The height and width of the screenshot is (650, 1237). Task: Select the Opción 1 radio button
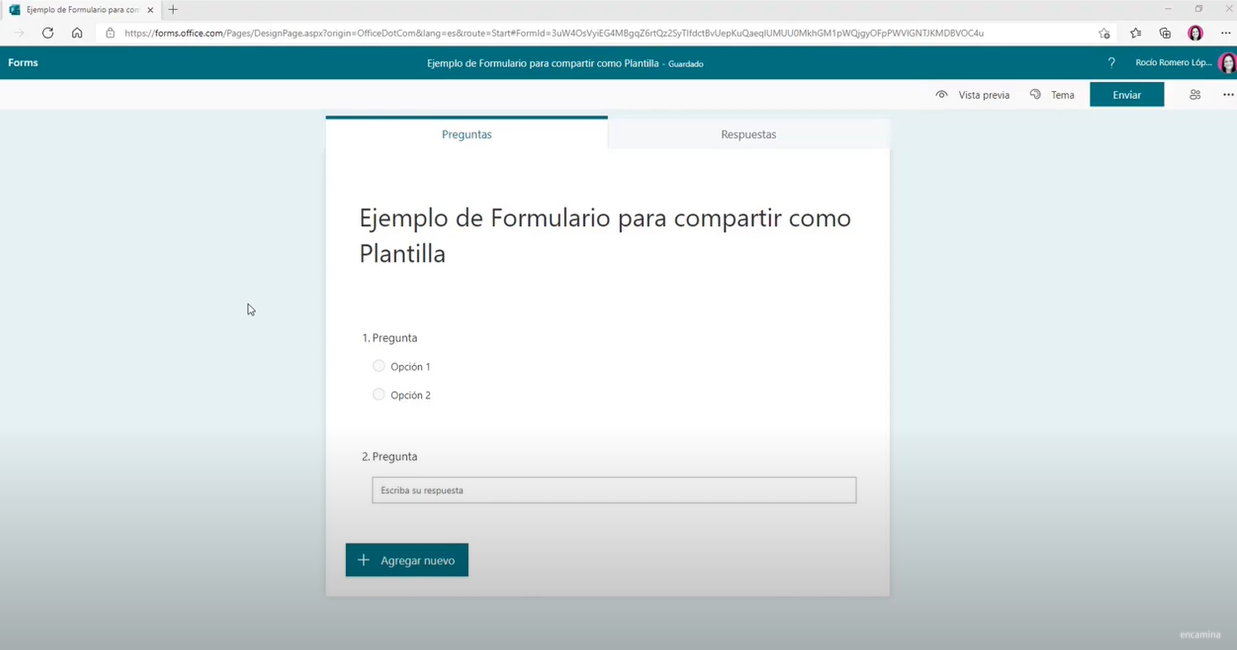click(x=378, y=366)
